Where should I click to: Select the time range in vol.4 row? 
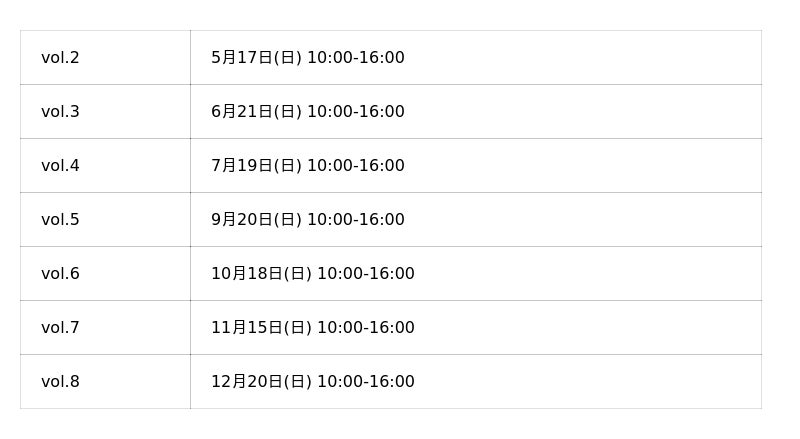point(355,166)
